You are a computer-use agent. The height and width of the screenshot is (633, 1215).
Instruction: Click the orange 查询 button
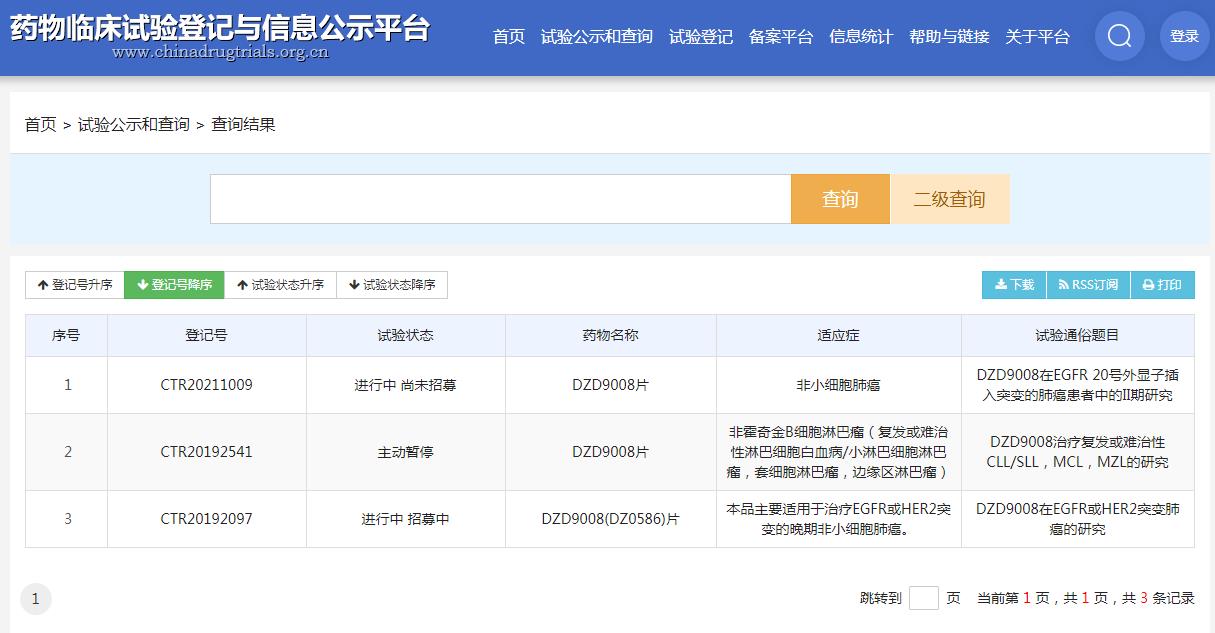tap(840, 199)
